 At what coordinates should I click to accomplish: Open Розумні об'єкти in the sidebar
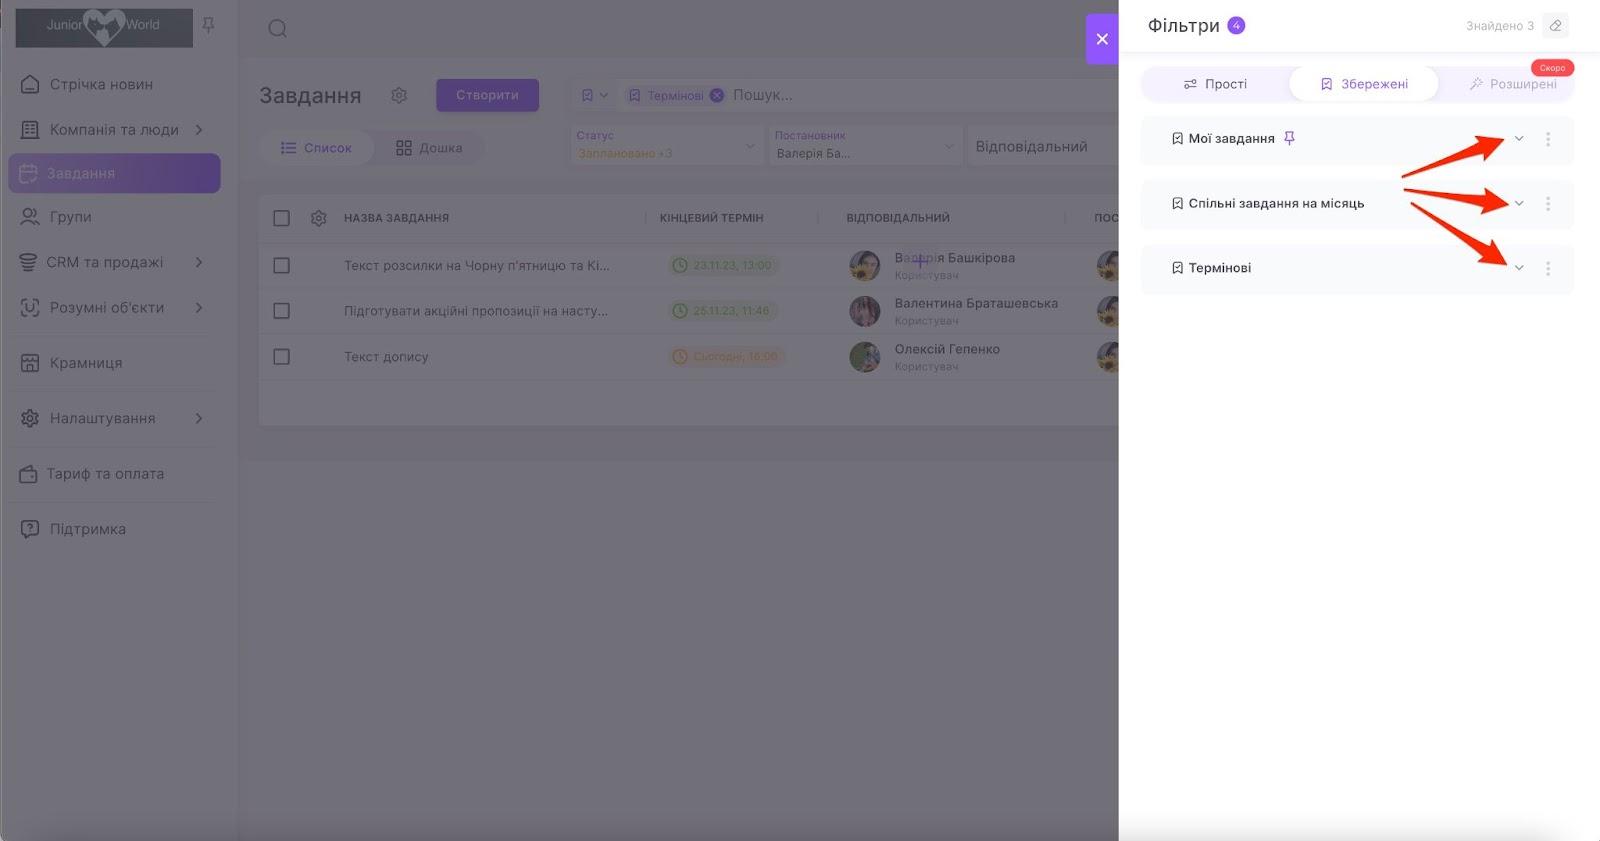coord(107,308)
